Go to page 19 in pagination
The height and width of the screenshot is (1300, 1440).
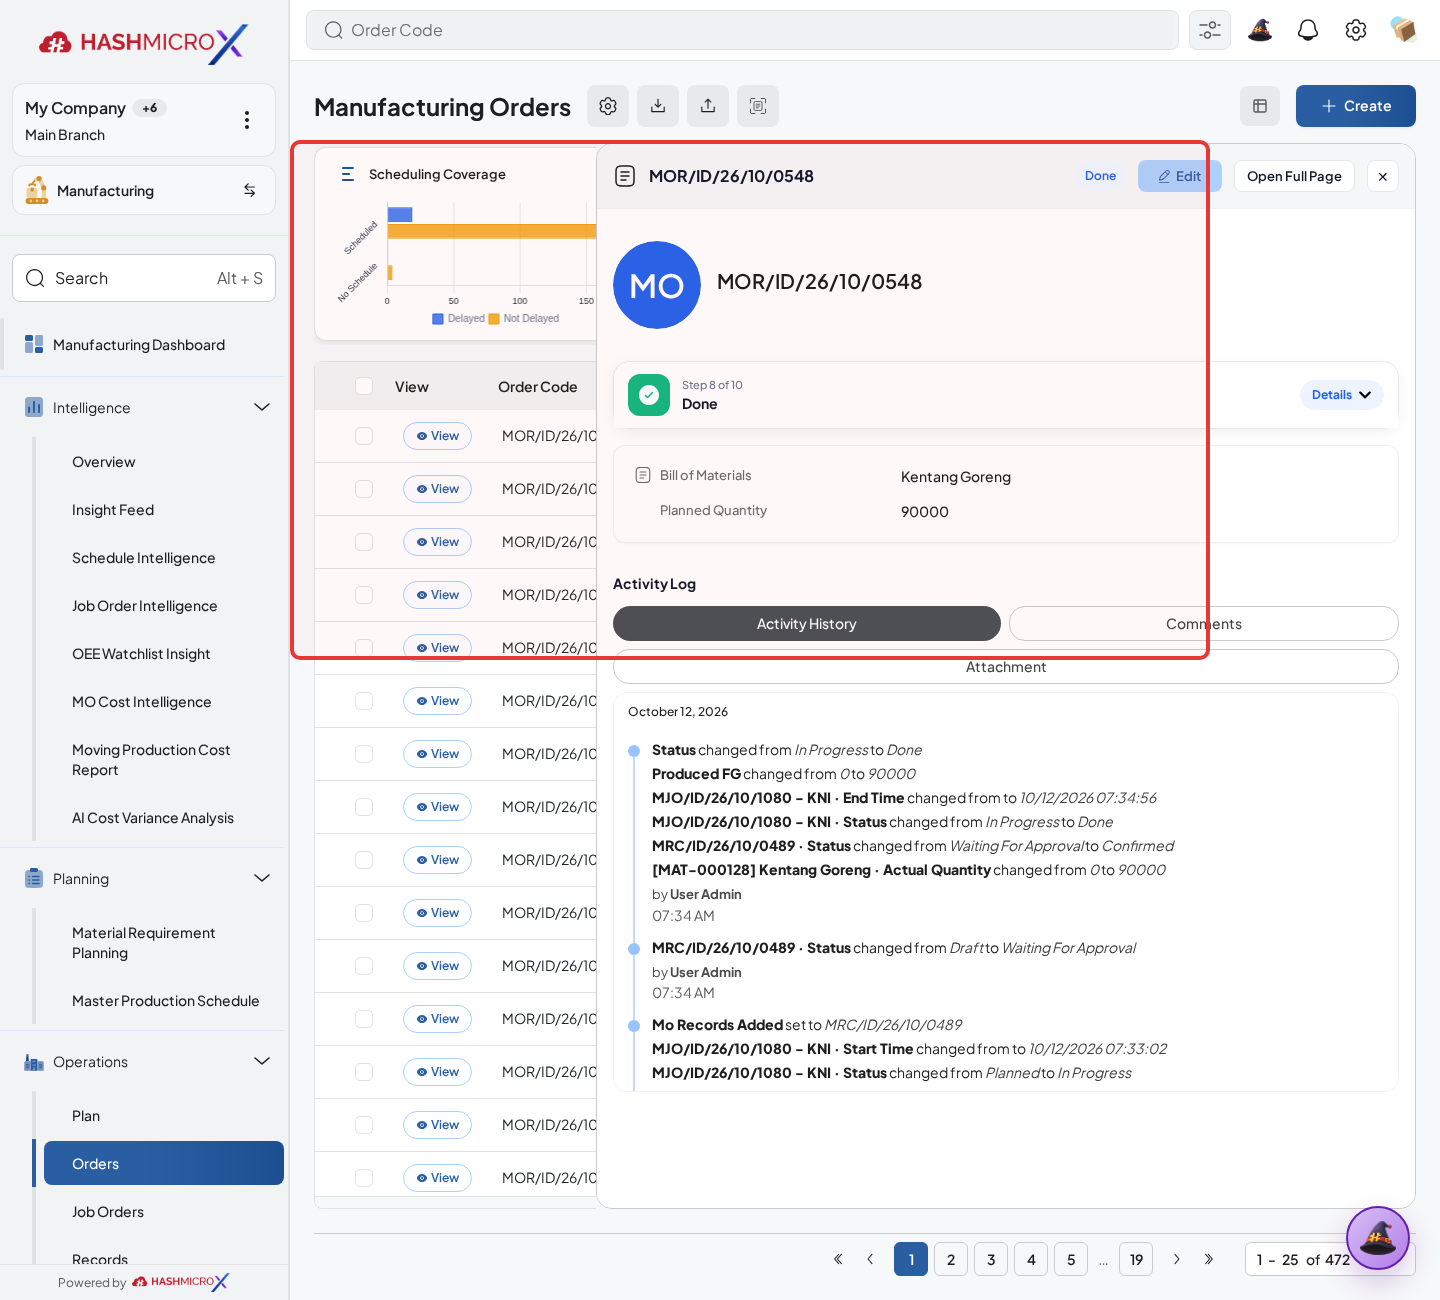tap(1136, 1259)
